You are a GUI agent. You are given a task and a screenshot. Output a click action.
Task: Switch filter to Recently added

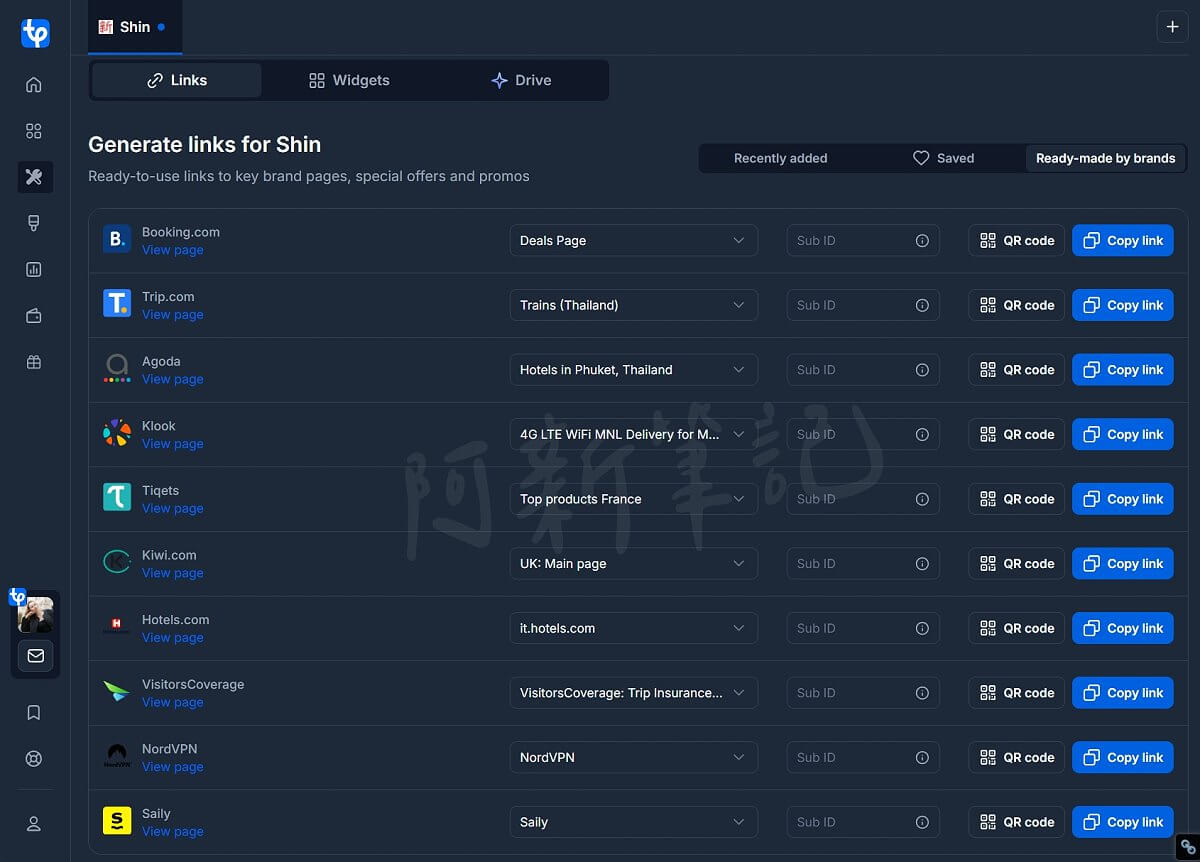[781, 158]
